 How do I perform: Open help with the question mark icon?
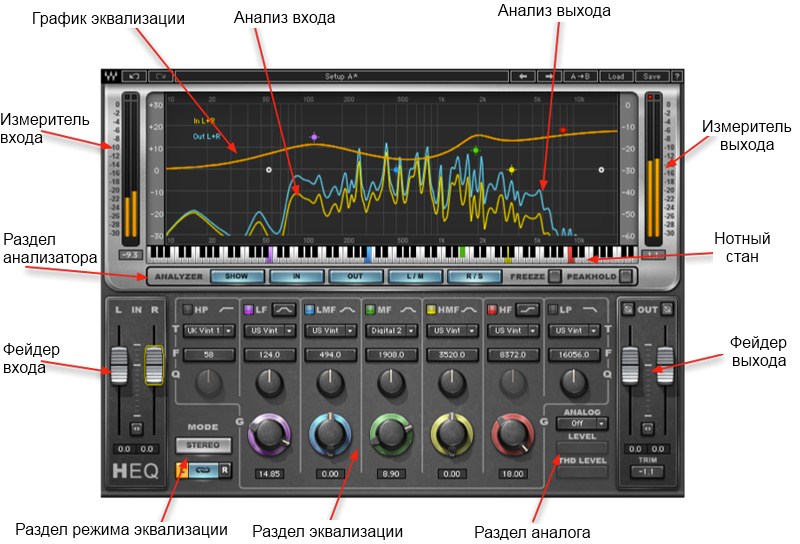pyautogui.click(x=677, y=76)
